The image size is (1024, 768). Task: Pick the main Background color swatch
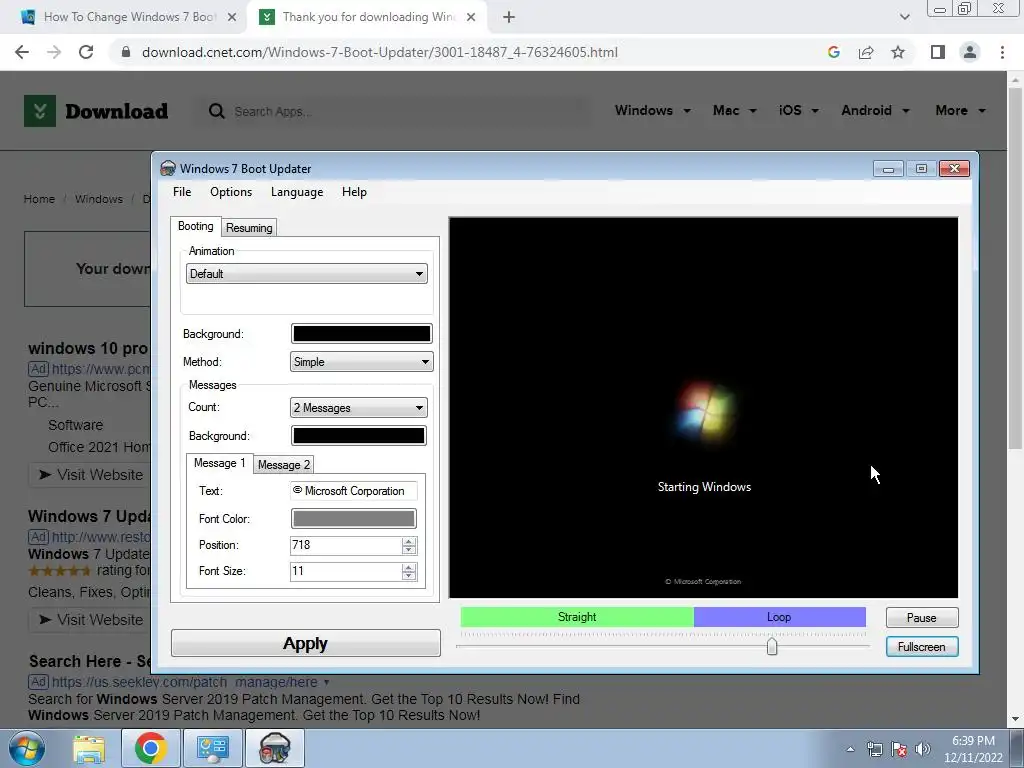[x=362, y=334]
